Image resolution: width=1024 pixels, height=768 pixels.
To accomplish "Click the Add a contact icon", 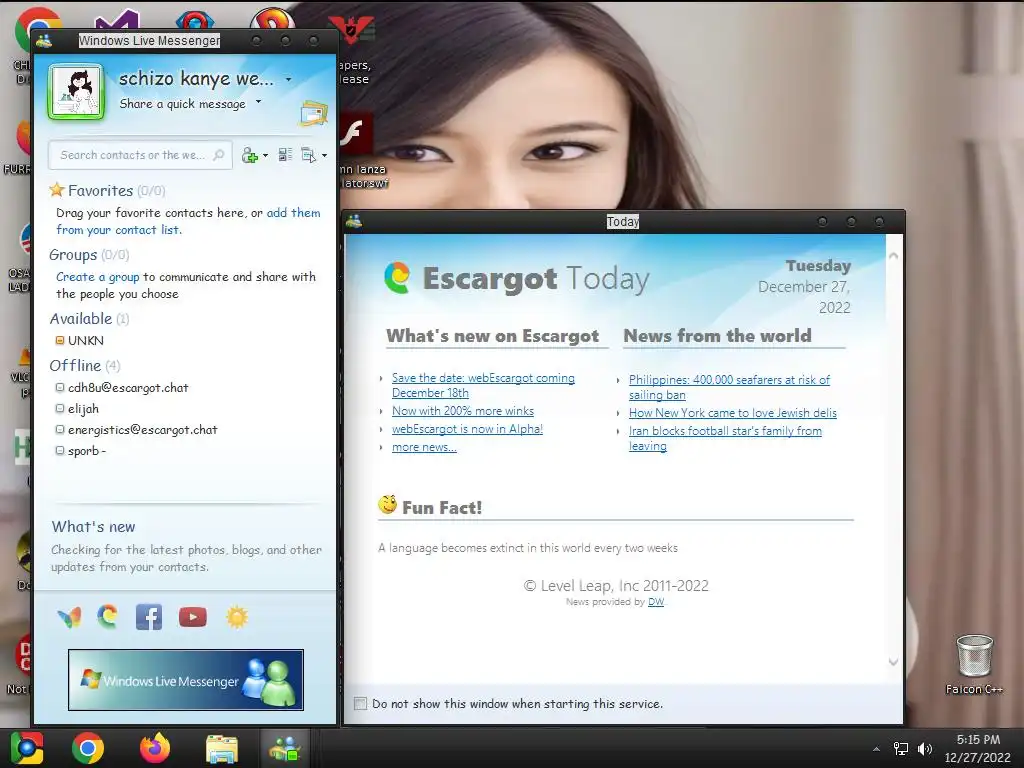I will [249, 155].
